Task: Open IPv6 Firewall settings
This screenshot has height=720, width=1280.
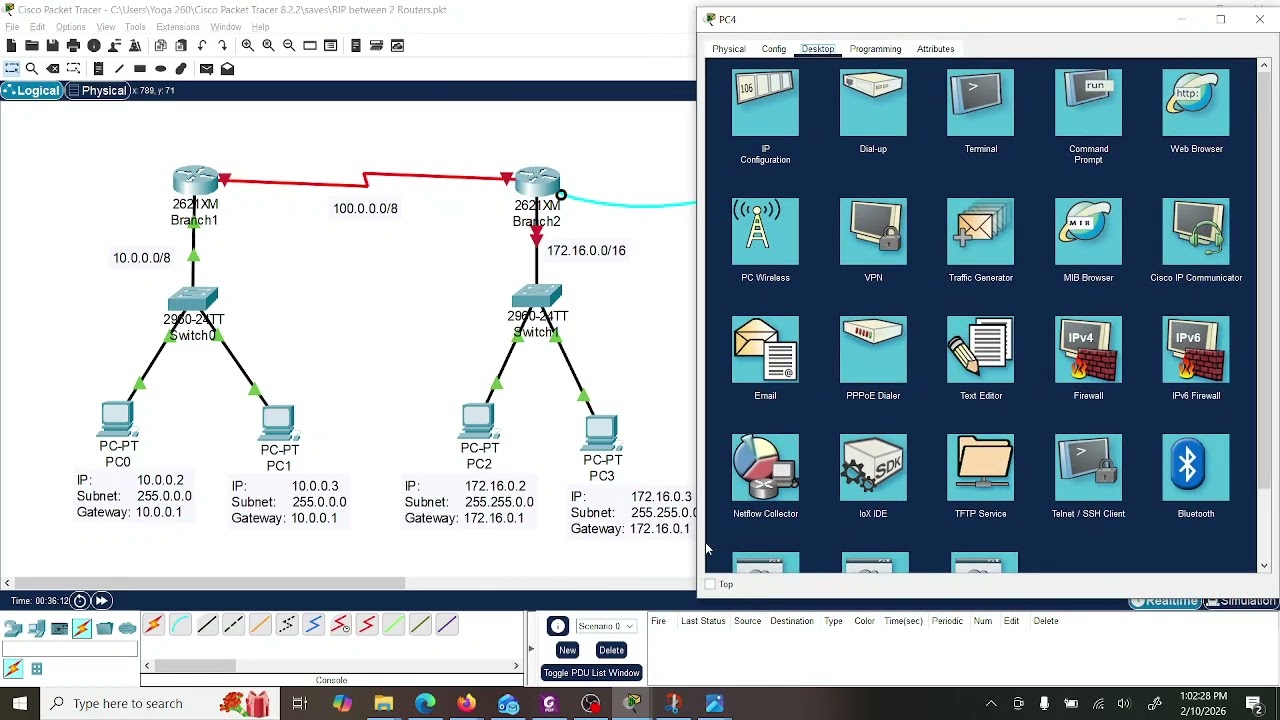Action: click(x=1196, y=349)
